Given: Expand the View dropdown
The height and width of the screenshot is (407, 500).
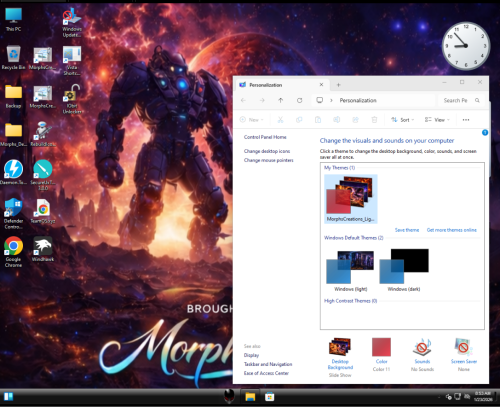Looking at the screenshot, I should click(437, 120).
